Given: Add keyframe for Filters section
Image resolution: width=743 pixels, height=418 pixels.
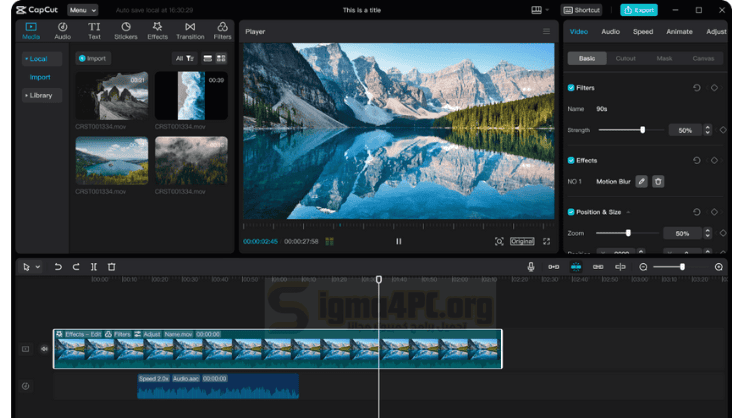Looking at the screenshot, I should pos(714,88).
